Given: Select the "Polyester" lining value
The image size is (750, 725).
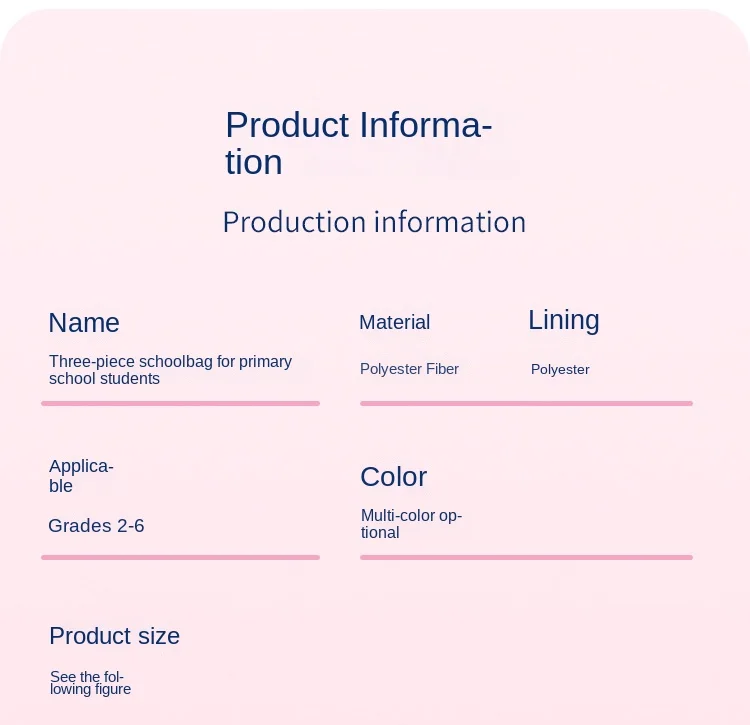Looking at the screenshot, I should [x=560, y=370].
